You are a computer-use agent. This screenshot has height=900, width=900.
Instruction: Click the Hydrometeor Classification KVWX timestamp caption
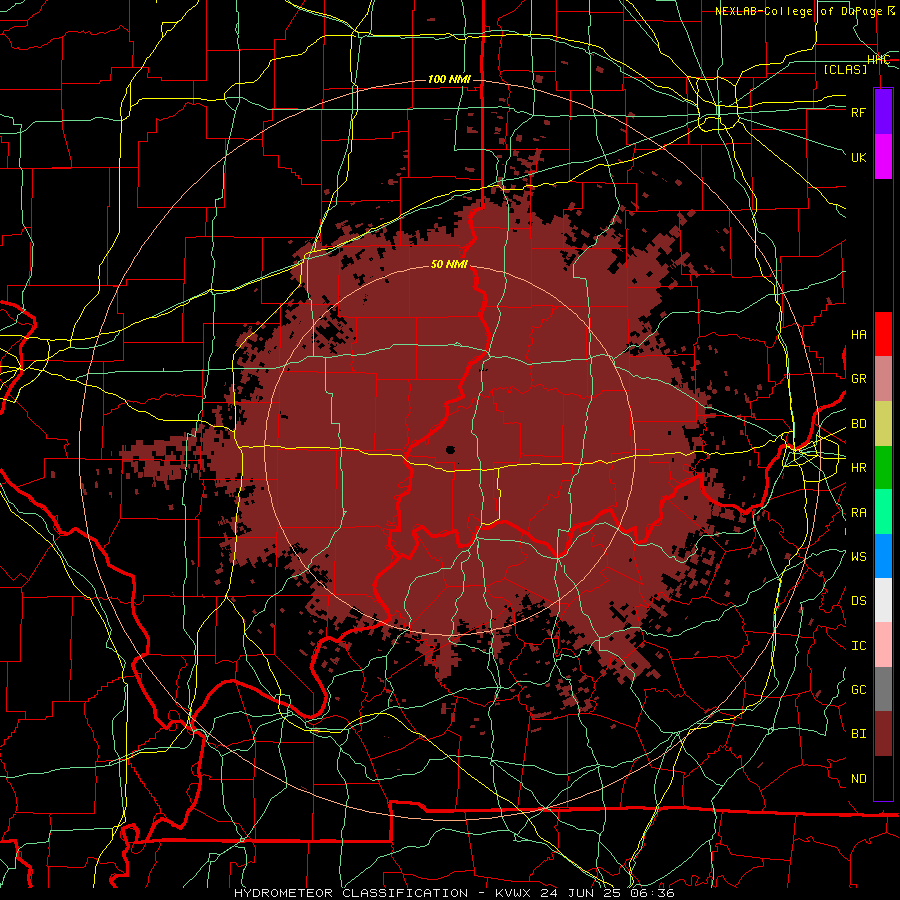[454, 893]
